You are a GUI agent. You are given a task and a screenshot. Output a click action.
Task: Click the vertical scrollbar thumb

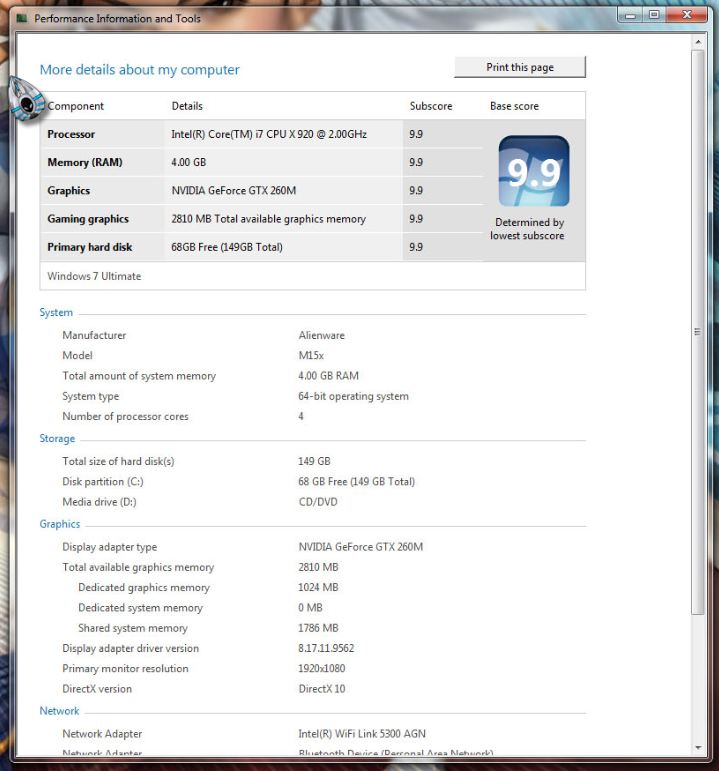698,332
